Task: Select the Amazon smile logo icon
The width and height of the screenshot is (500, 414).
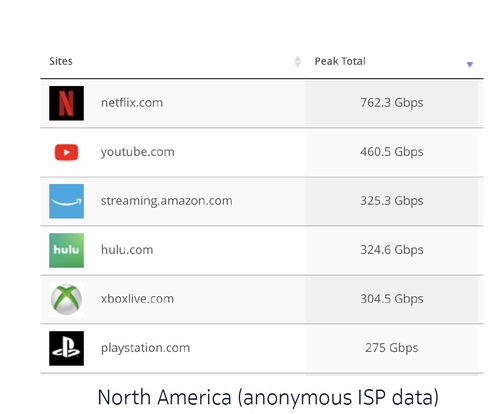Action: click(66, 201)
